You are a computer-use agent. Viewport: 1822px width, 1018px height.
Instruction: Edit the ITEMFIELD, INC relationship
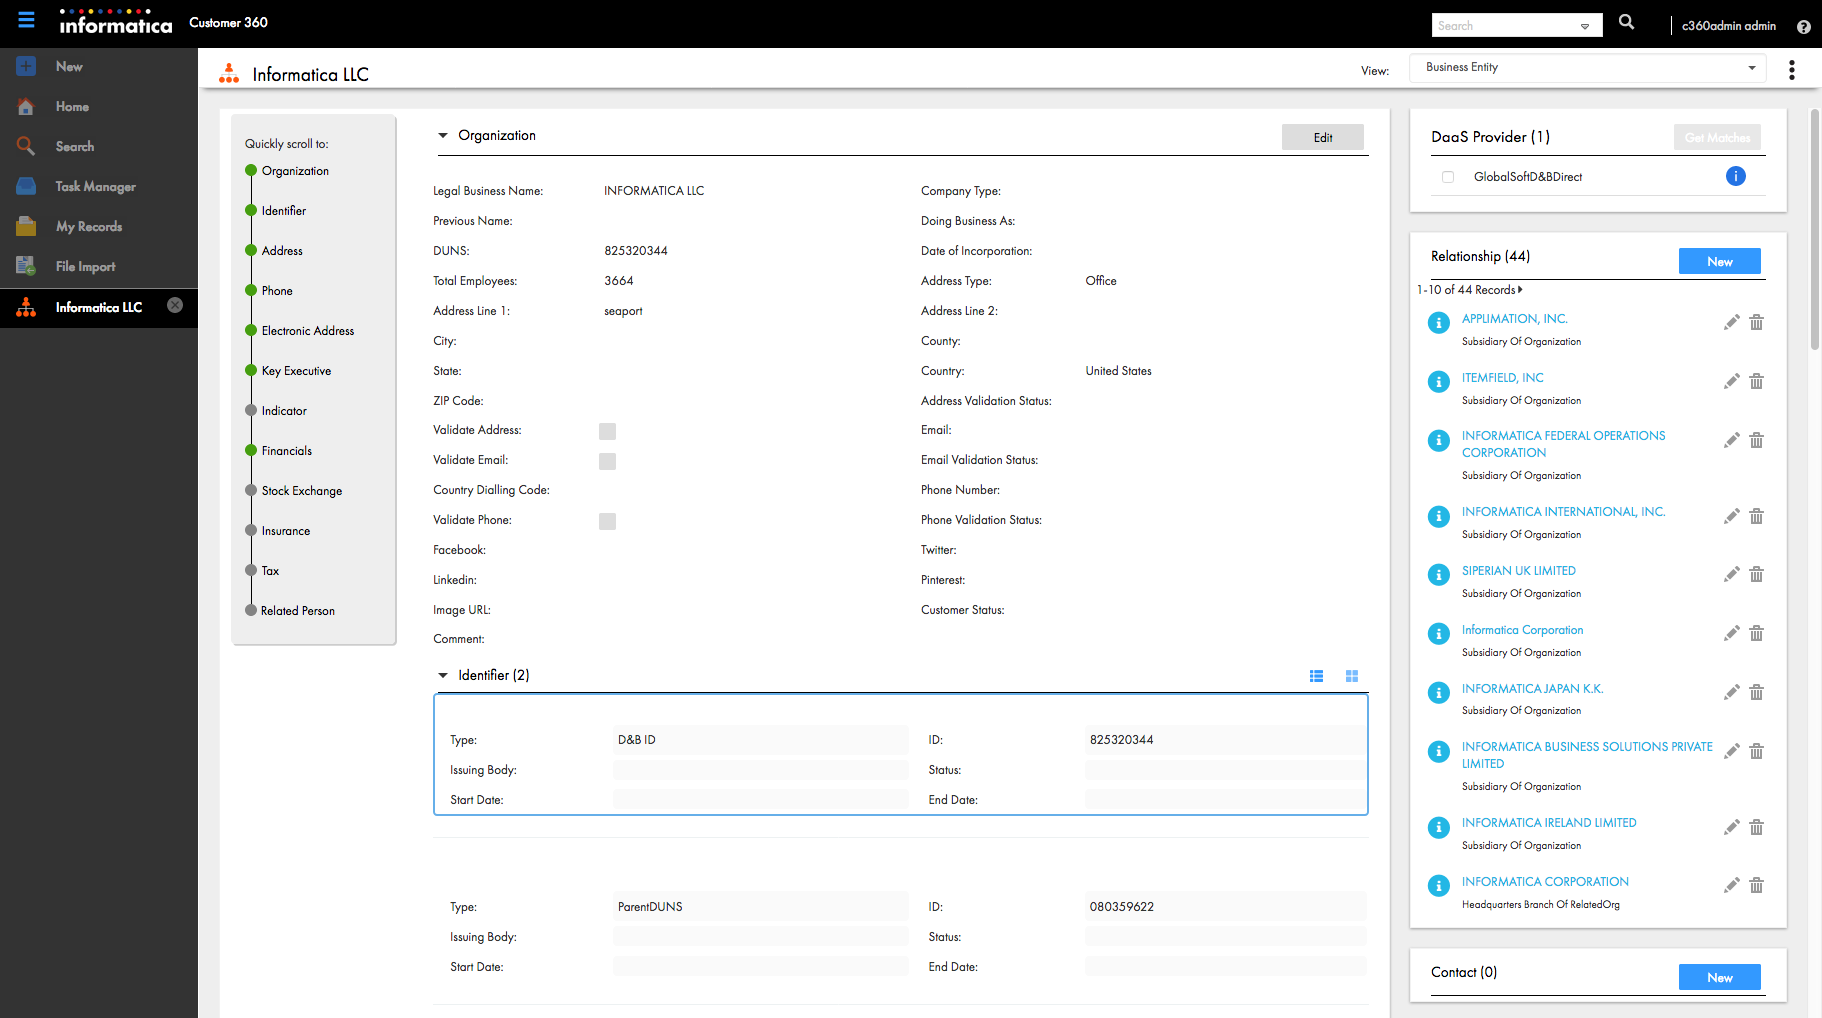coord(1732,381)
